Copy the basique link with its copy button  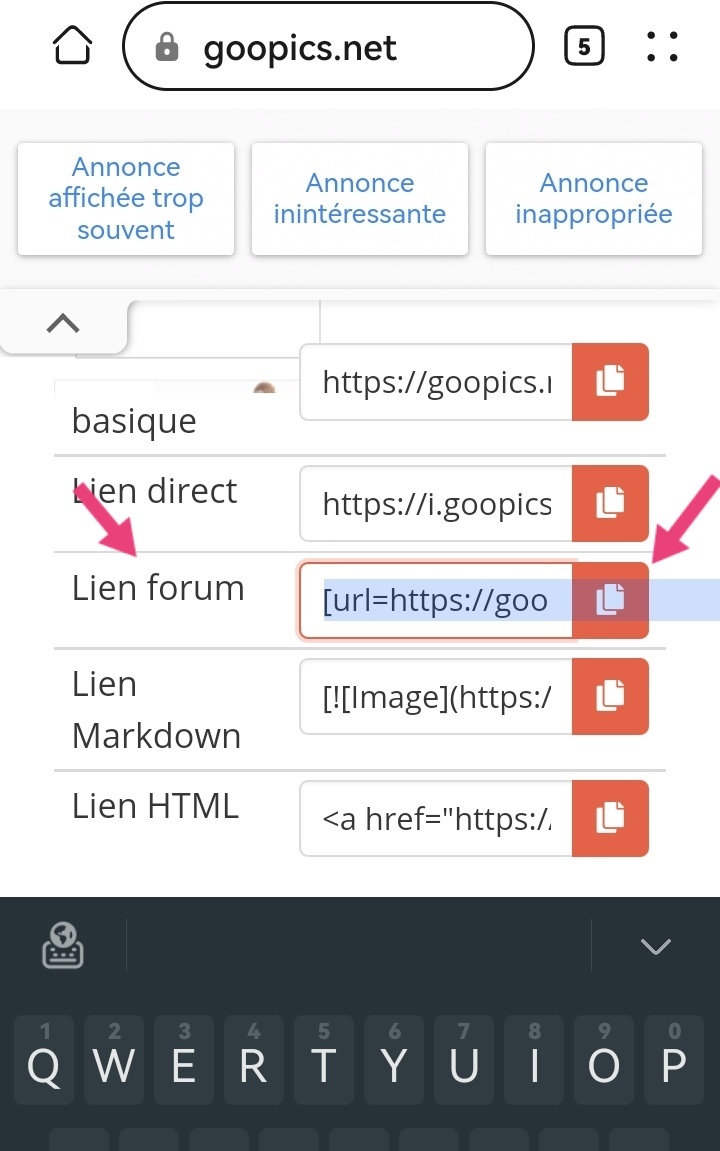[610, 382]
